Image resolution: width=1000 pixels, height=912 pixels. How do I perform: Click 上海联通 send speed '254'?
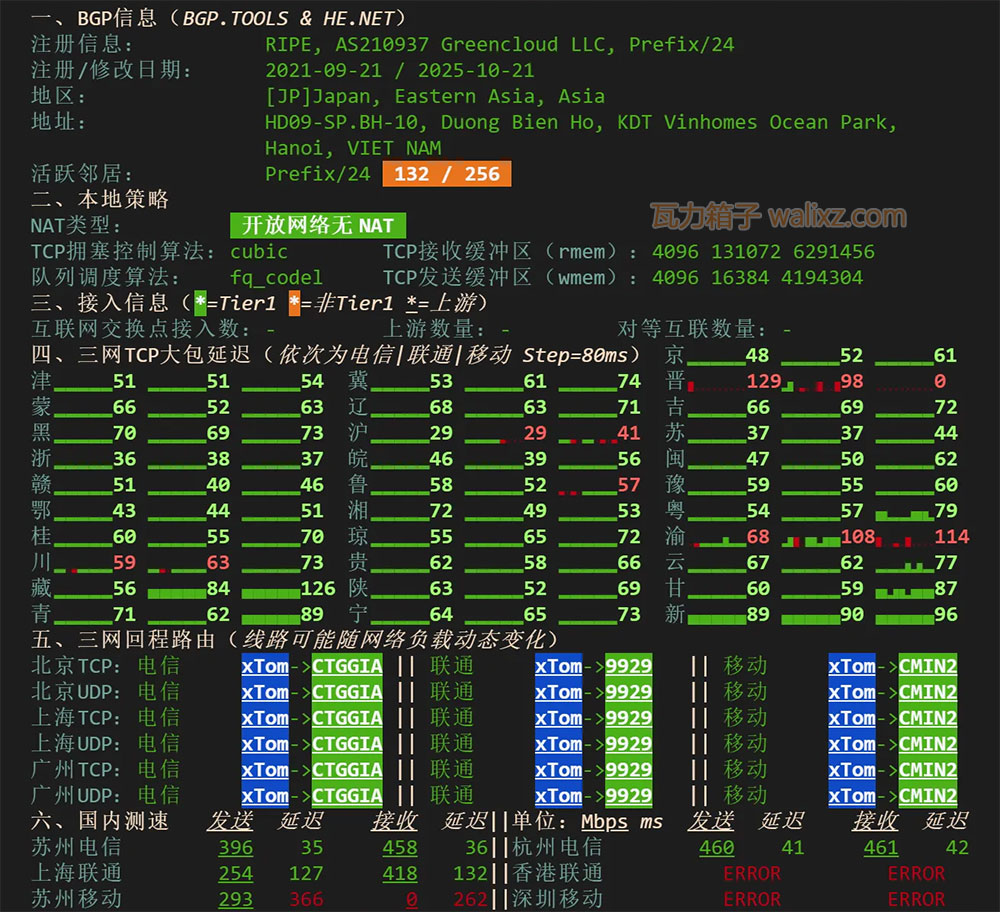(236, 874)
